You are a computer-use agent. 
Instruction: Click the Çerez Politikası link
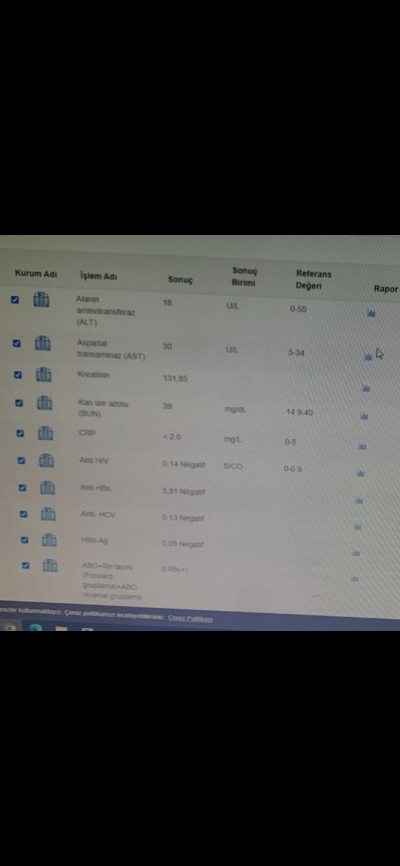[x=190, y=618]
